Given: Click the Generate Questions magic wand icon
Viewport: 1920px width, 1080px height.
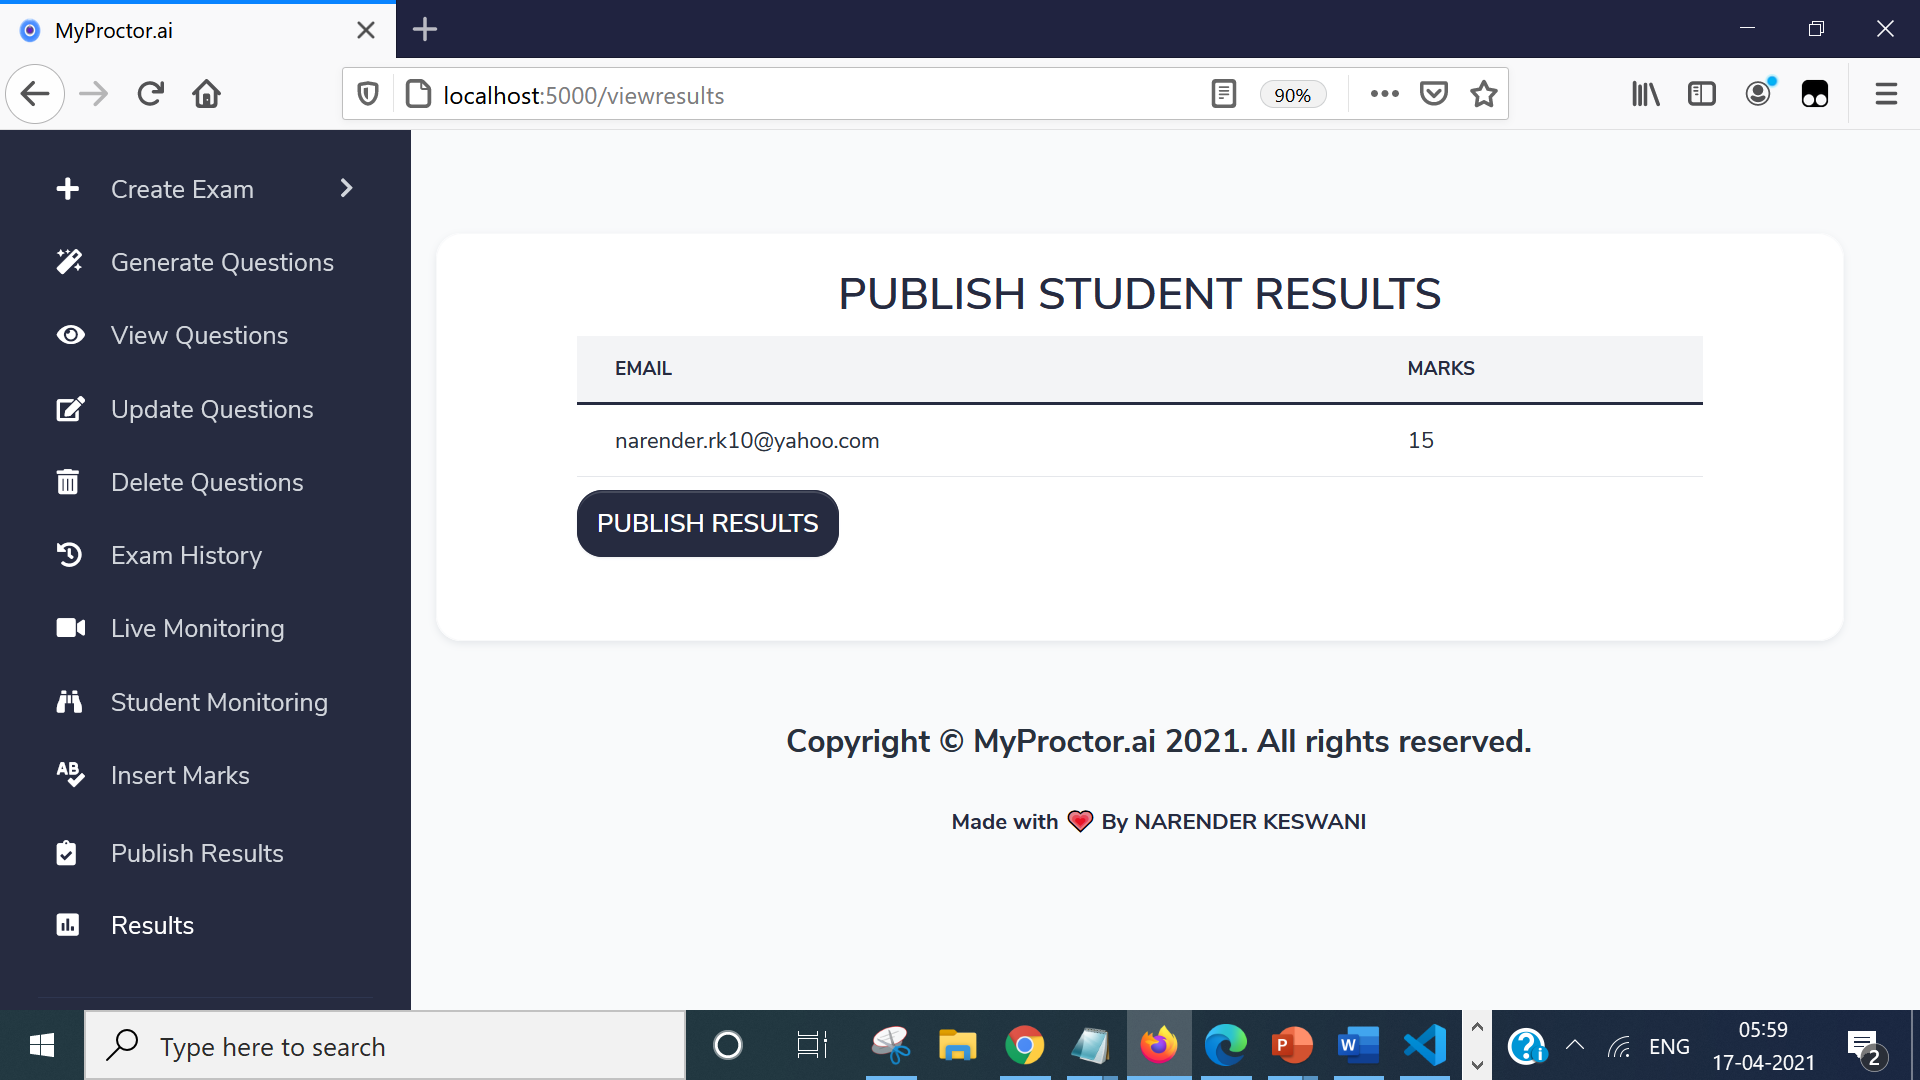Looking at the screenshot, I should 69,262.
